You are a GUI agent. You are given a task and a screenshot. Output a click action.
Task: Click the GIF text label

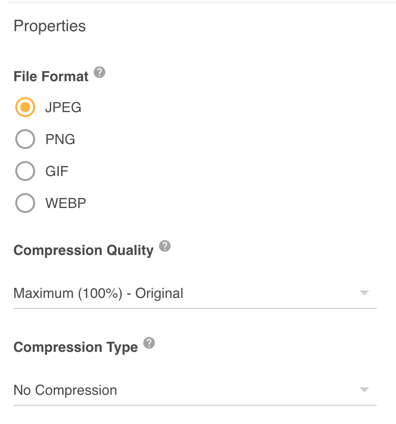[x=57, y=171]
